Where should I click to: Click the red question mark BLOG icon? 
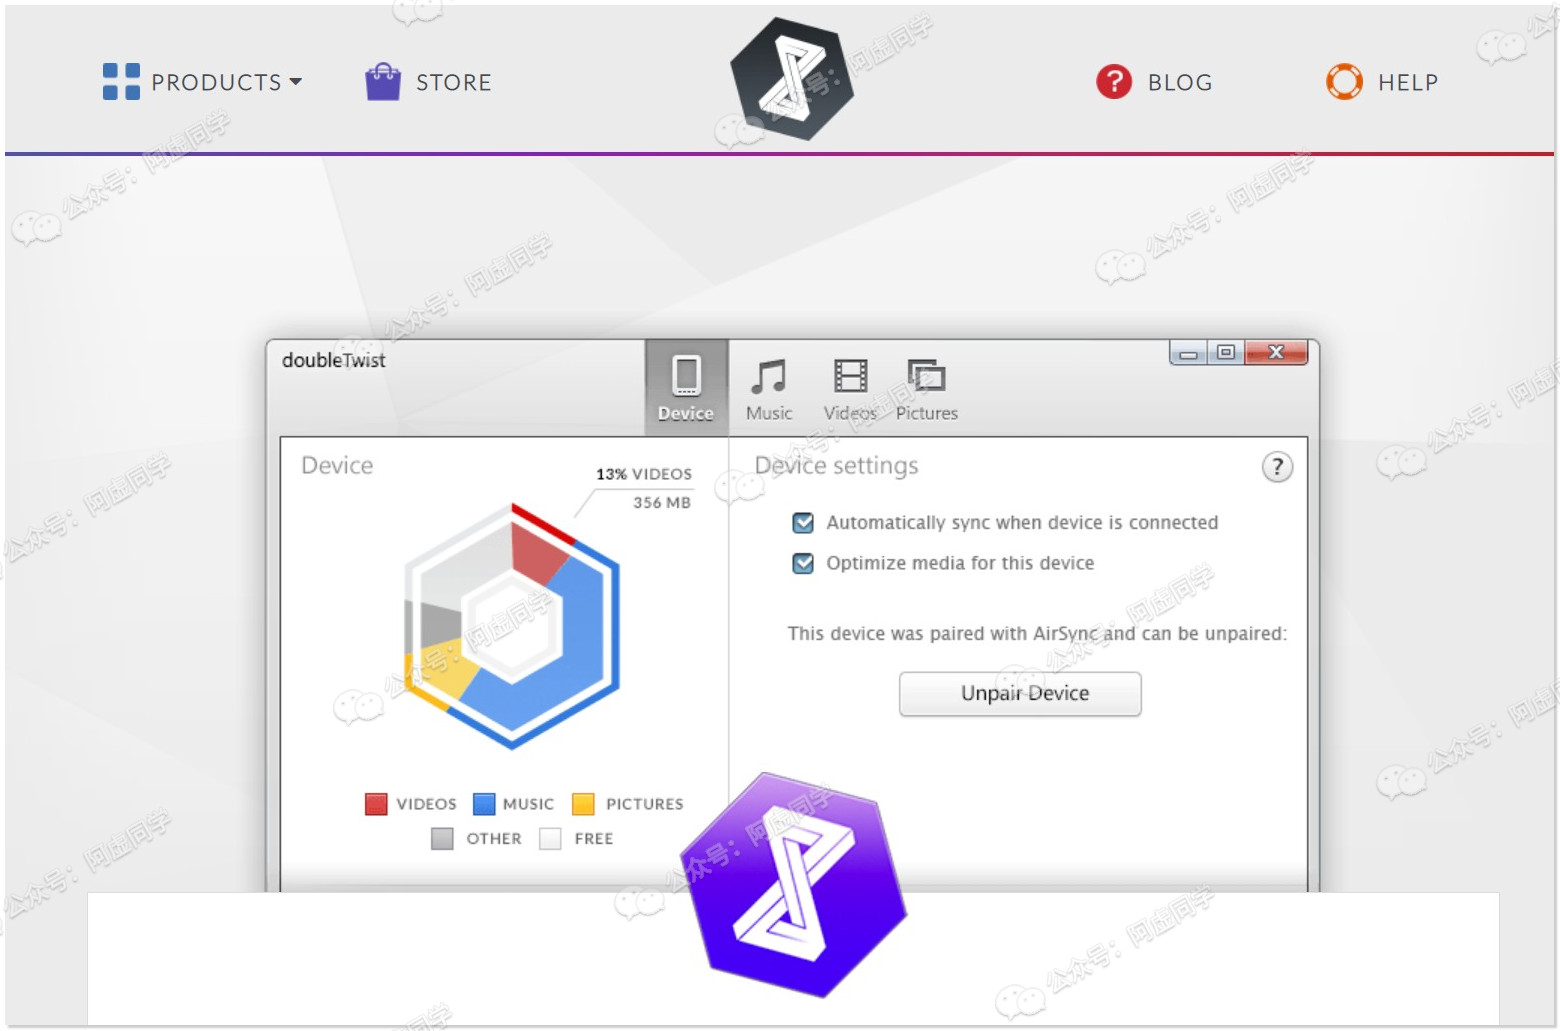coord(1114,82)
